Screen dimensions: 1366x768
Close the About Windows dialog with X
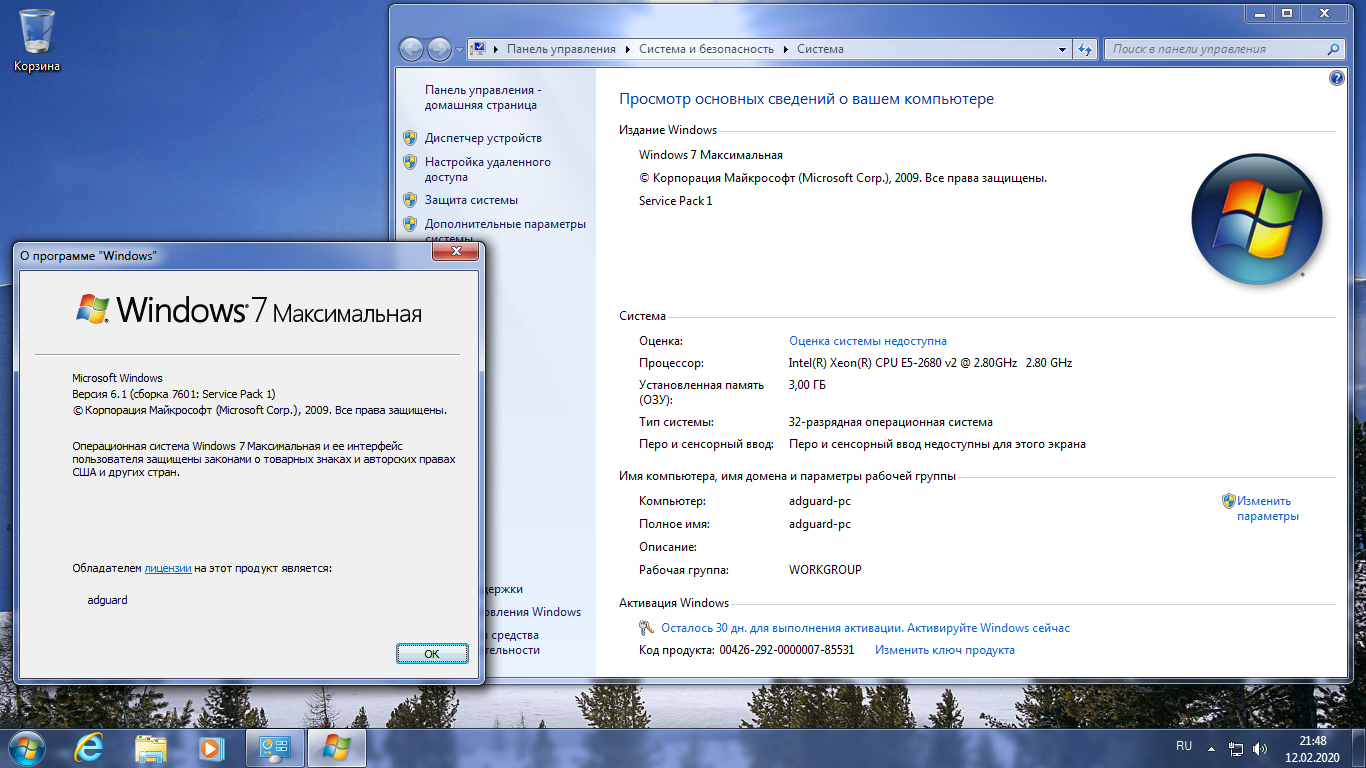(456, 254)
